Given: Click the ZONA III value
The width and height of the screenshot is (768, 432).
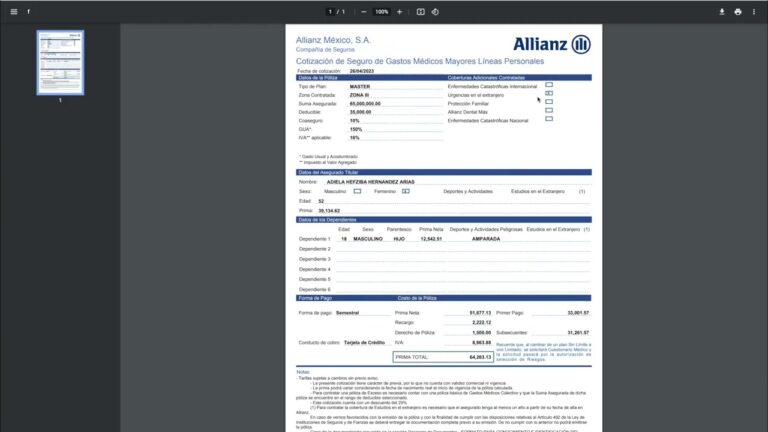Looking at the screenshot, I should click(x=359, y=95).
